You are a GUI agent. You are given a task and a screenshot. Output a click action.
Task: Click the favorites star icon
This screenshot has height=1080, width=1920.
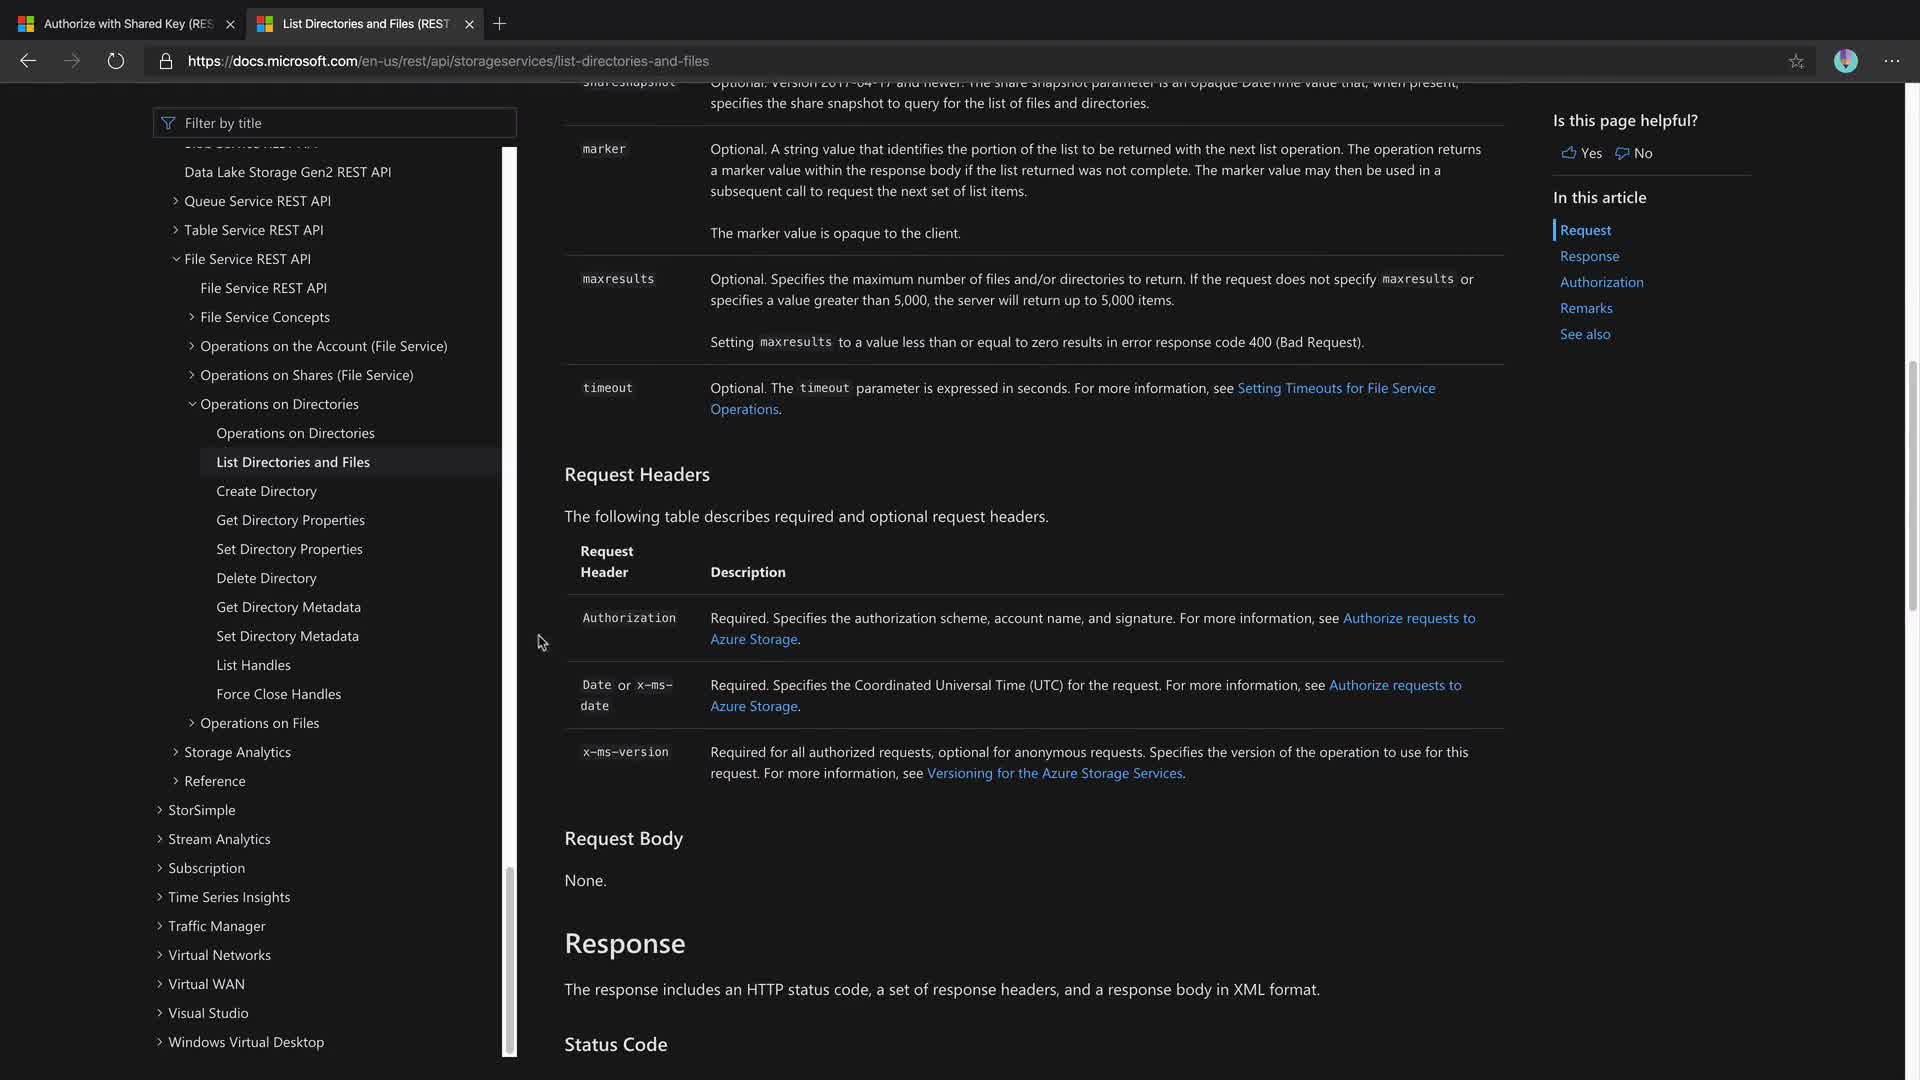[1796, 61]
